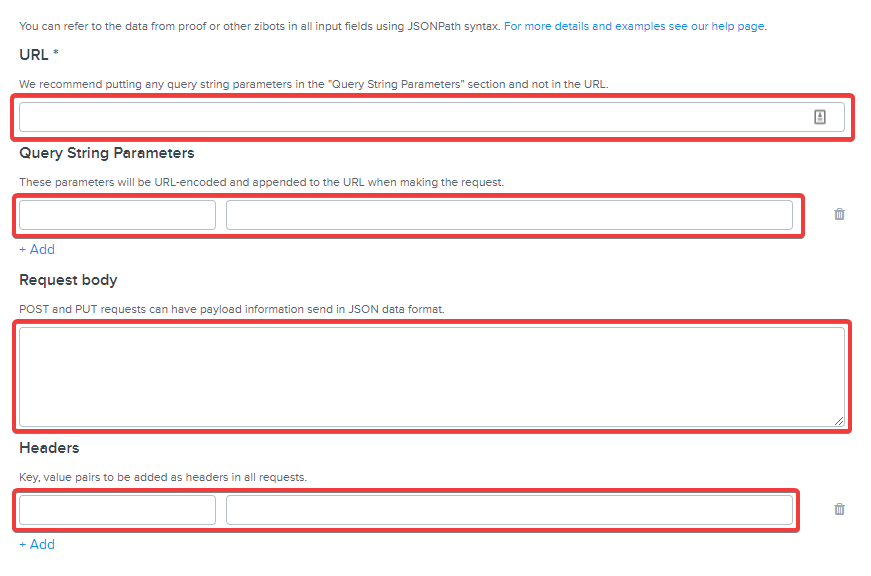Open the help page link
This screenshot has width=871, height=576.
634,26
